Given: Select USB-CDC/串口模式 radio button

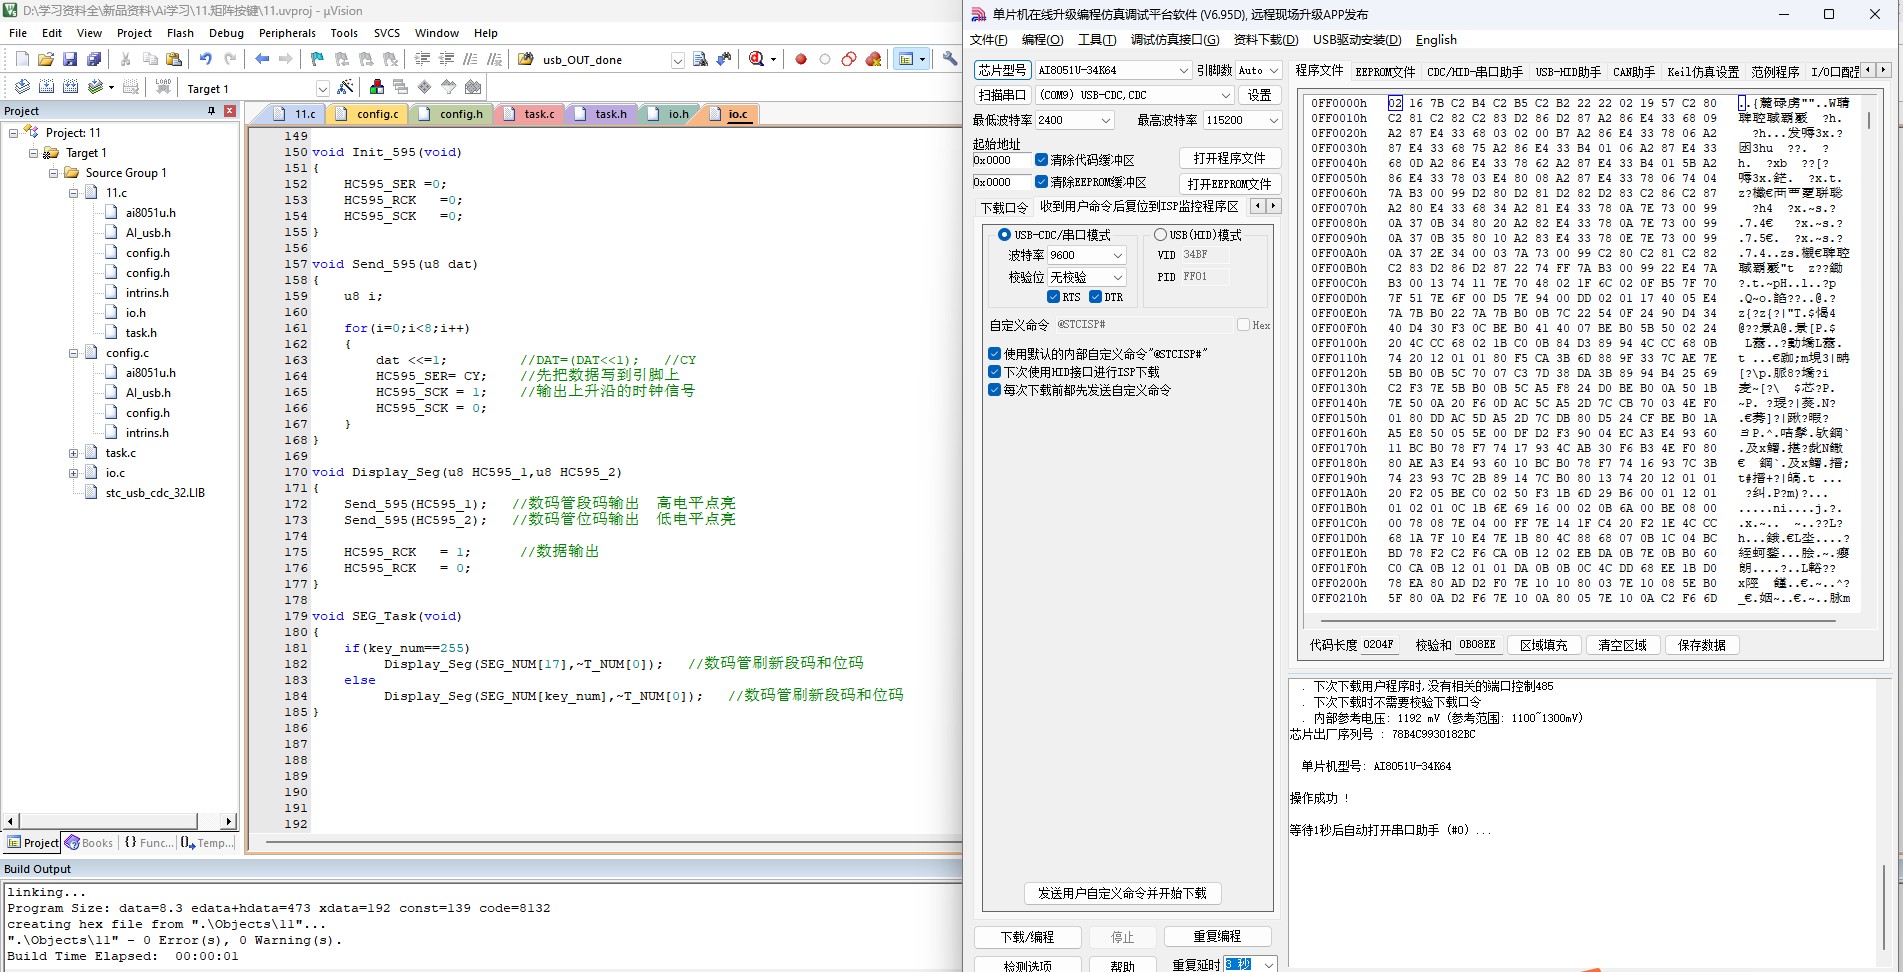Looking at the screenshot, I should (1004, 235).
